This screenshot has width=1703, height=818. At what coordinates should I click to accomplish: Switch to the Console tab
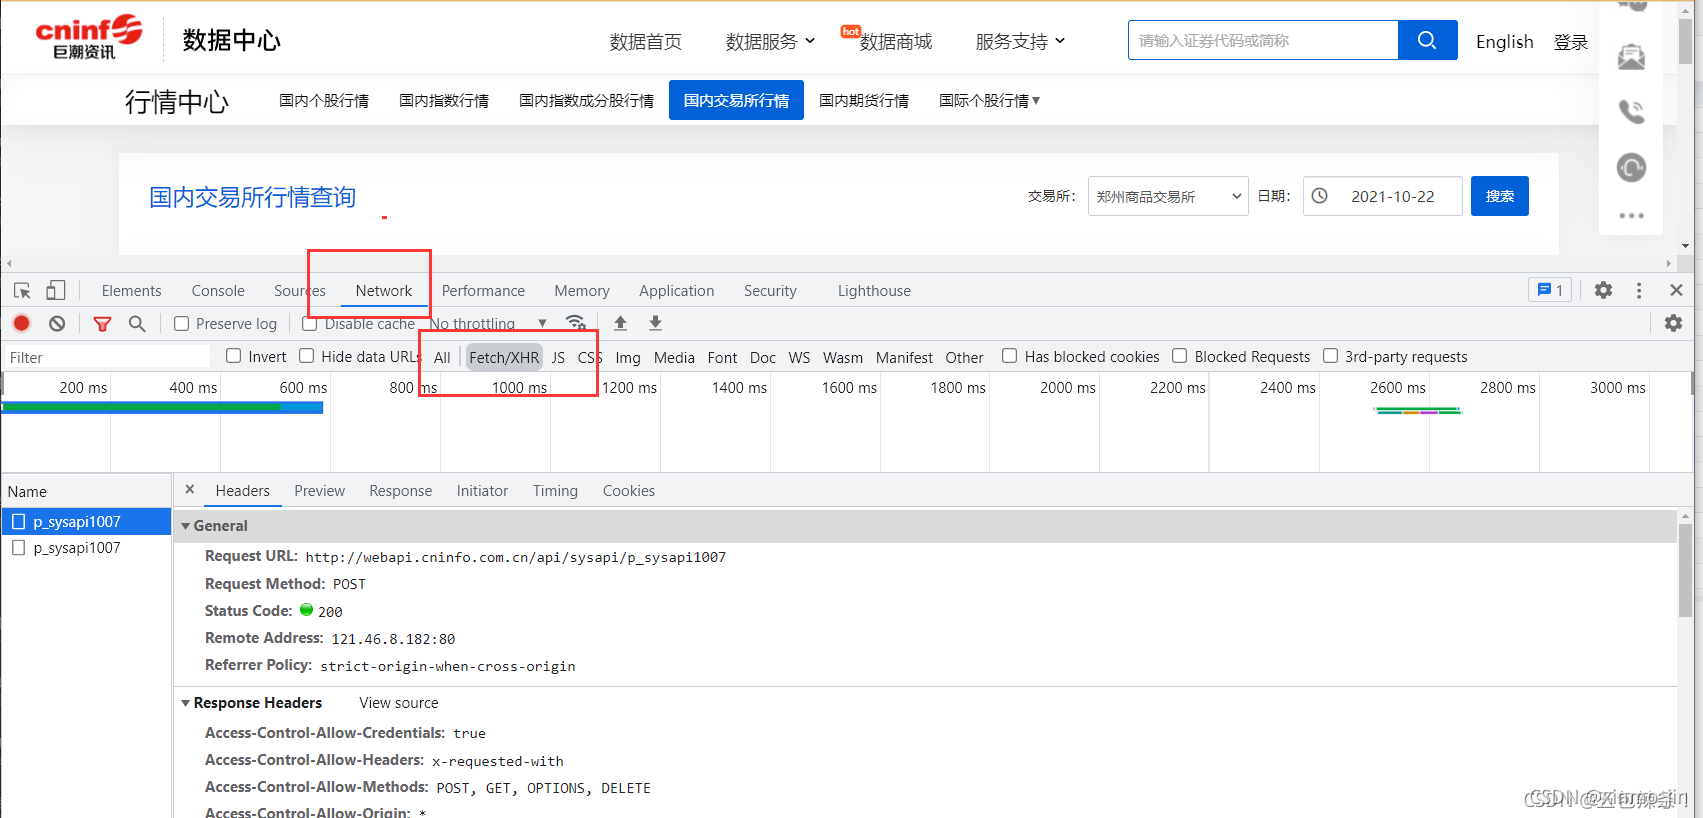(218, 291)
